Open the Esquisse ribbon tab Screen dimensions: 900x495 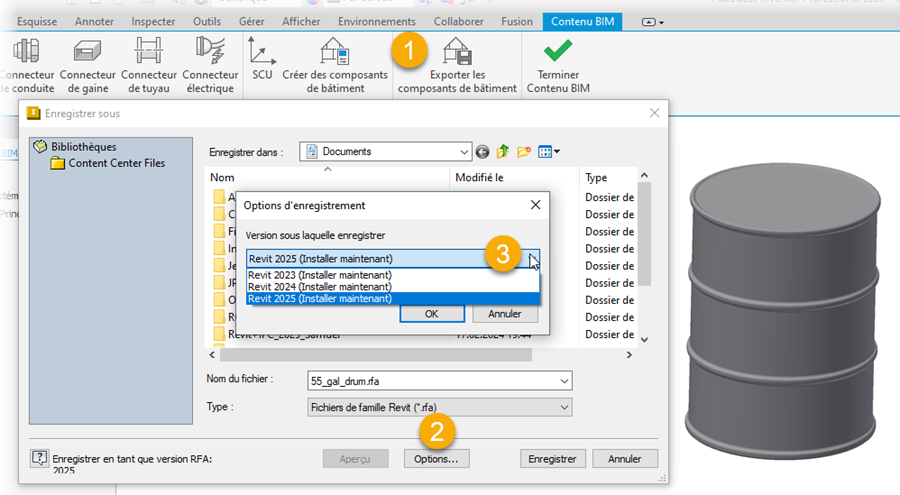point(37,22)
